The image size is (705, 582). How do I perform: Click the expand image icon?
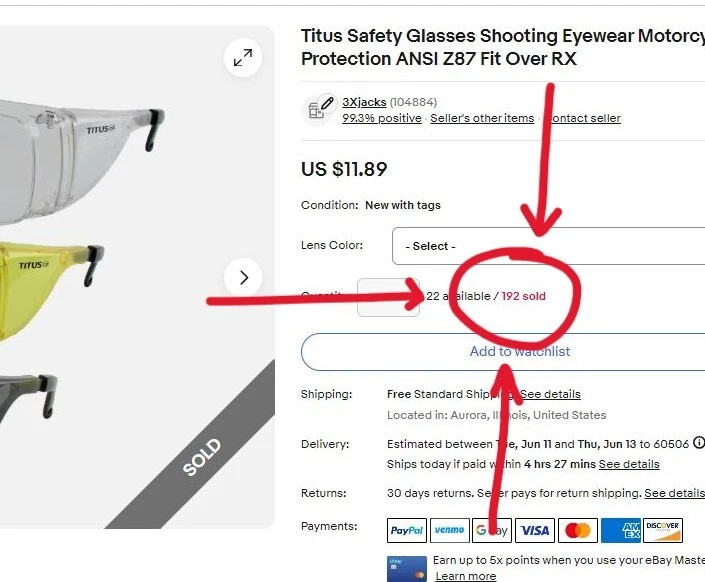[243, 58]
